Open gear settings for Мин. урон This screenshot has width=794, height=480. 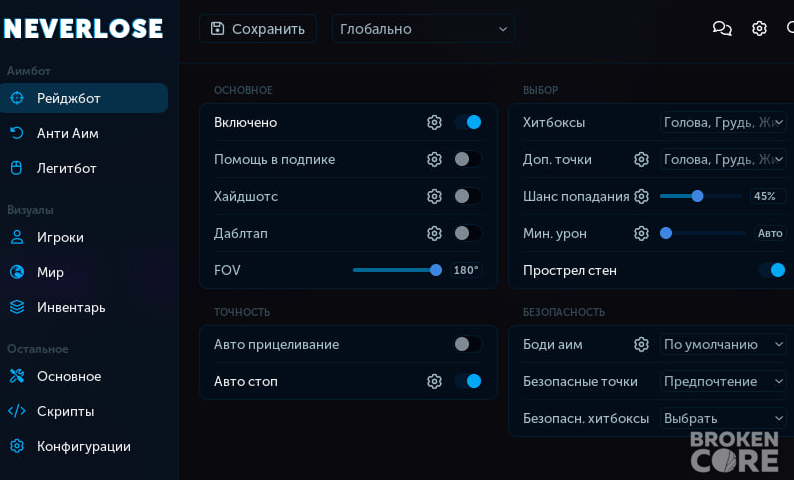641,233
